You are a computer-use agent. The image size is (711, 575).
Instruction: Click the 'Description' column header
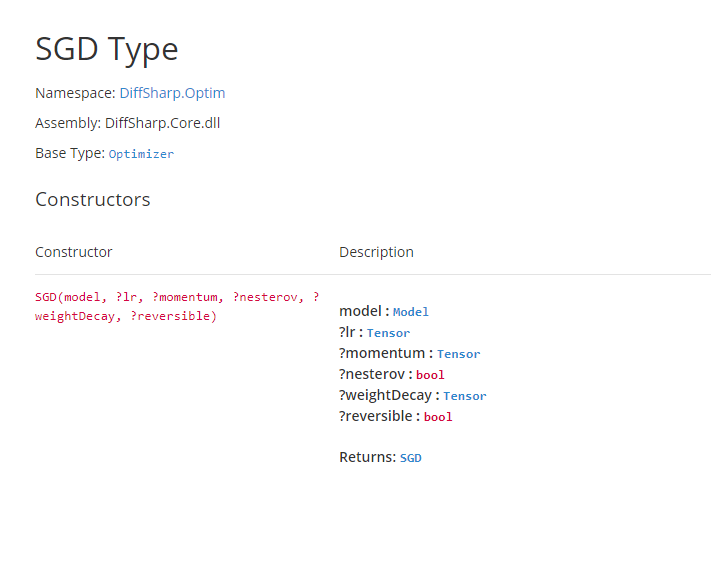point(376,252)
